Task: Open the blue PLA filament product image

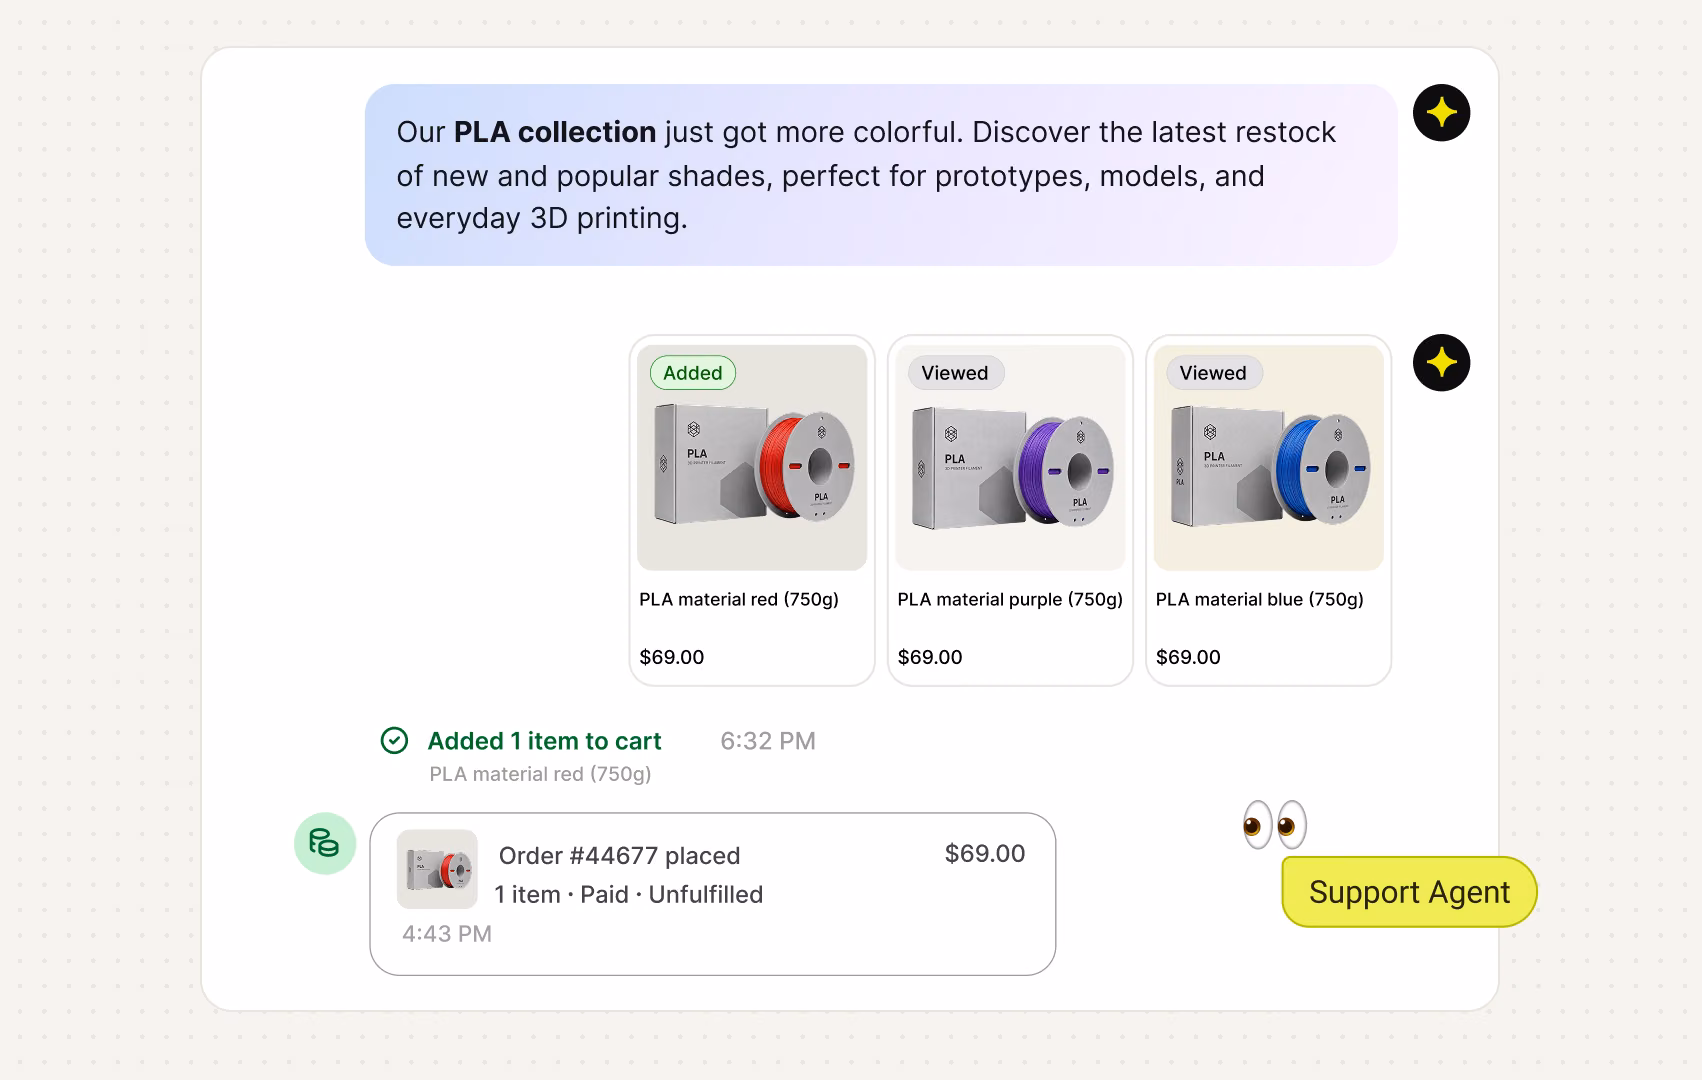Action: 1268,458
